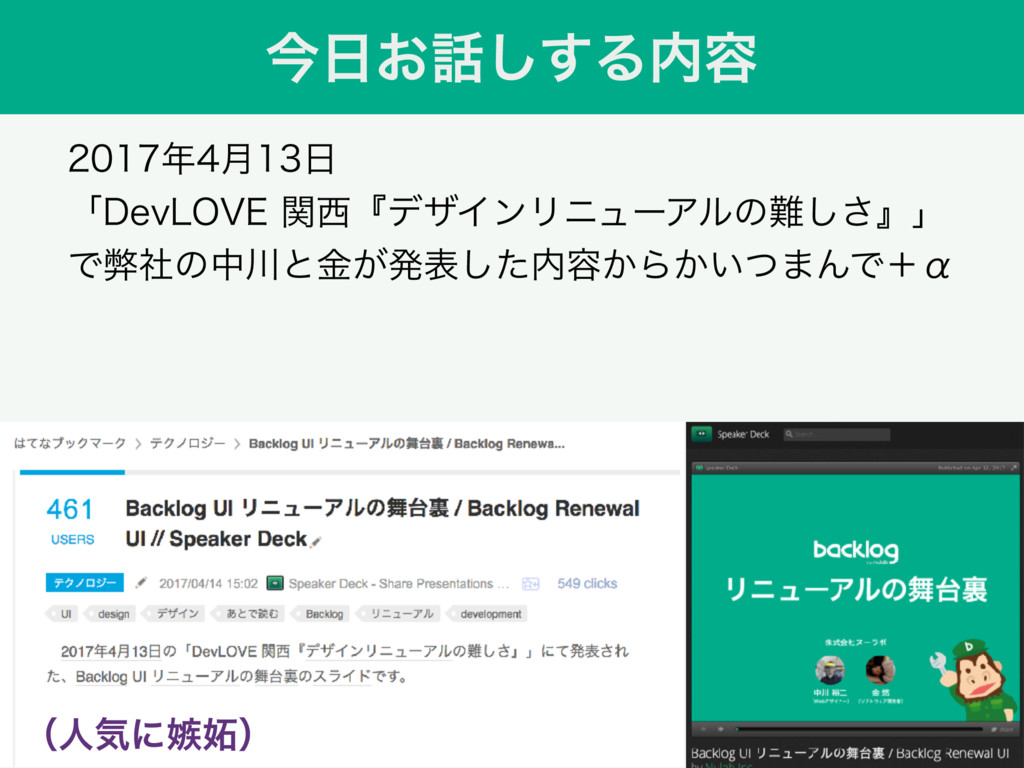Click the blue テクノロジー category label
Image resolution: width=1024 pixels, height=768 pixels.
tap(84, 583)
